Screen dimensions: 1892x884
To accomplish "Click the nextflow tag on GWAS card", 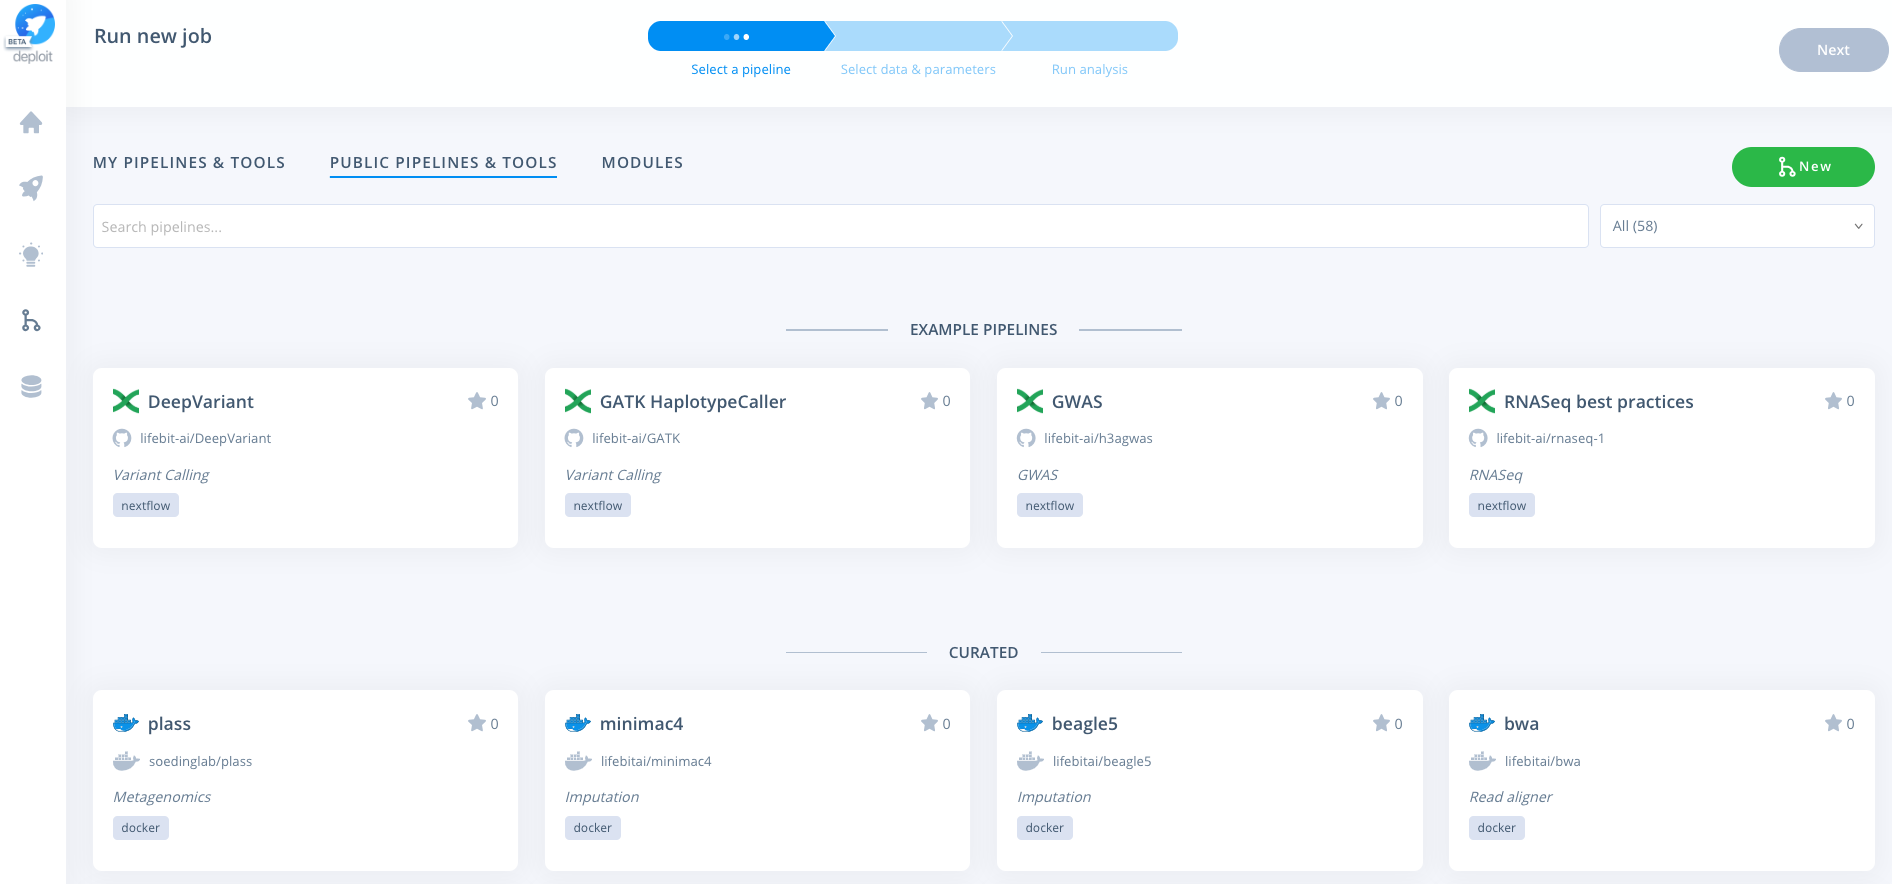I will coord(1049,505).
